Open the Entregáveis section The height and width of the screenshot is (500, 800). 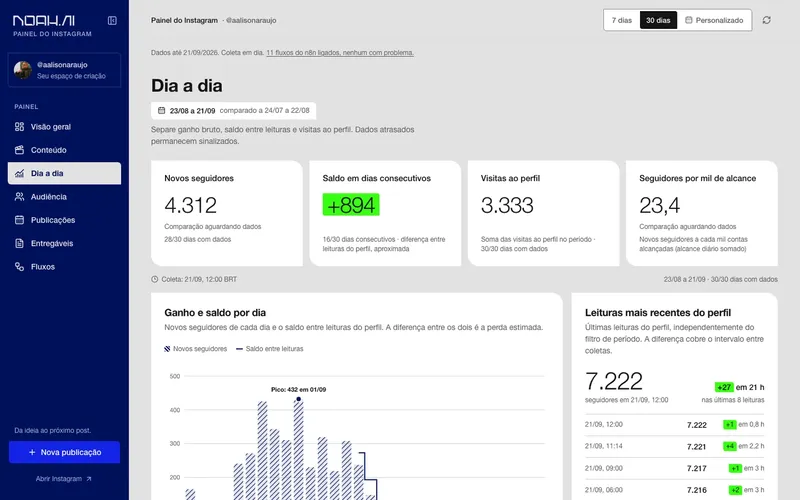pyautogui.click(x=64, y=243)
